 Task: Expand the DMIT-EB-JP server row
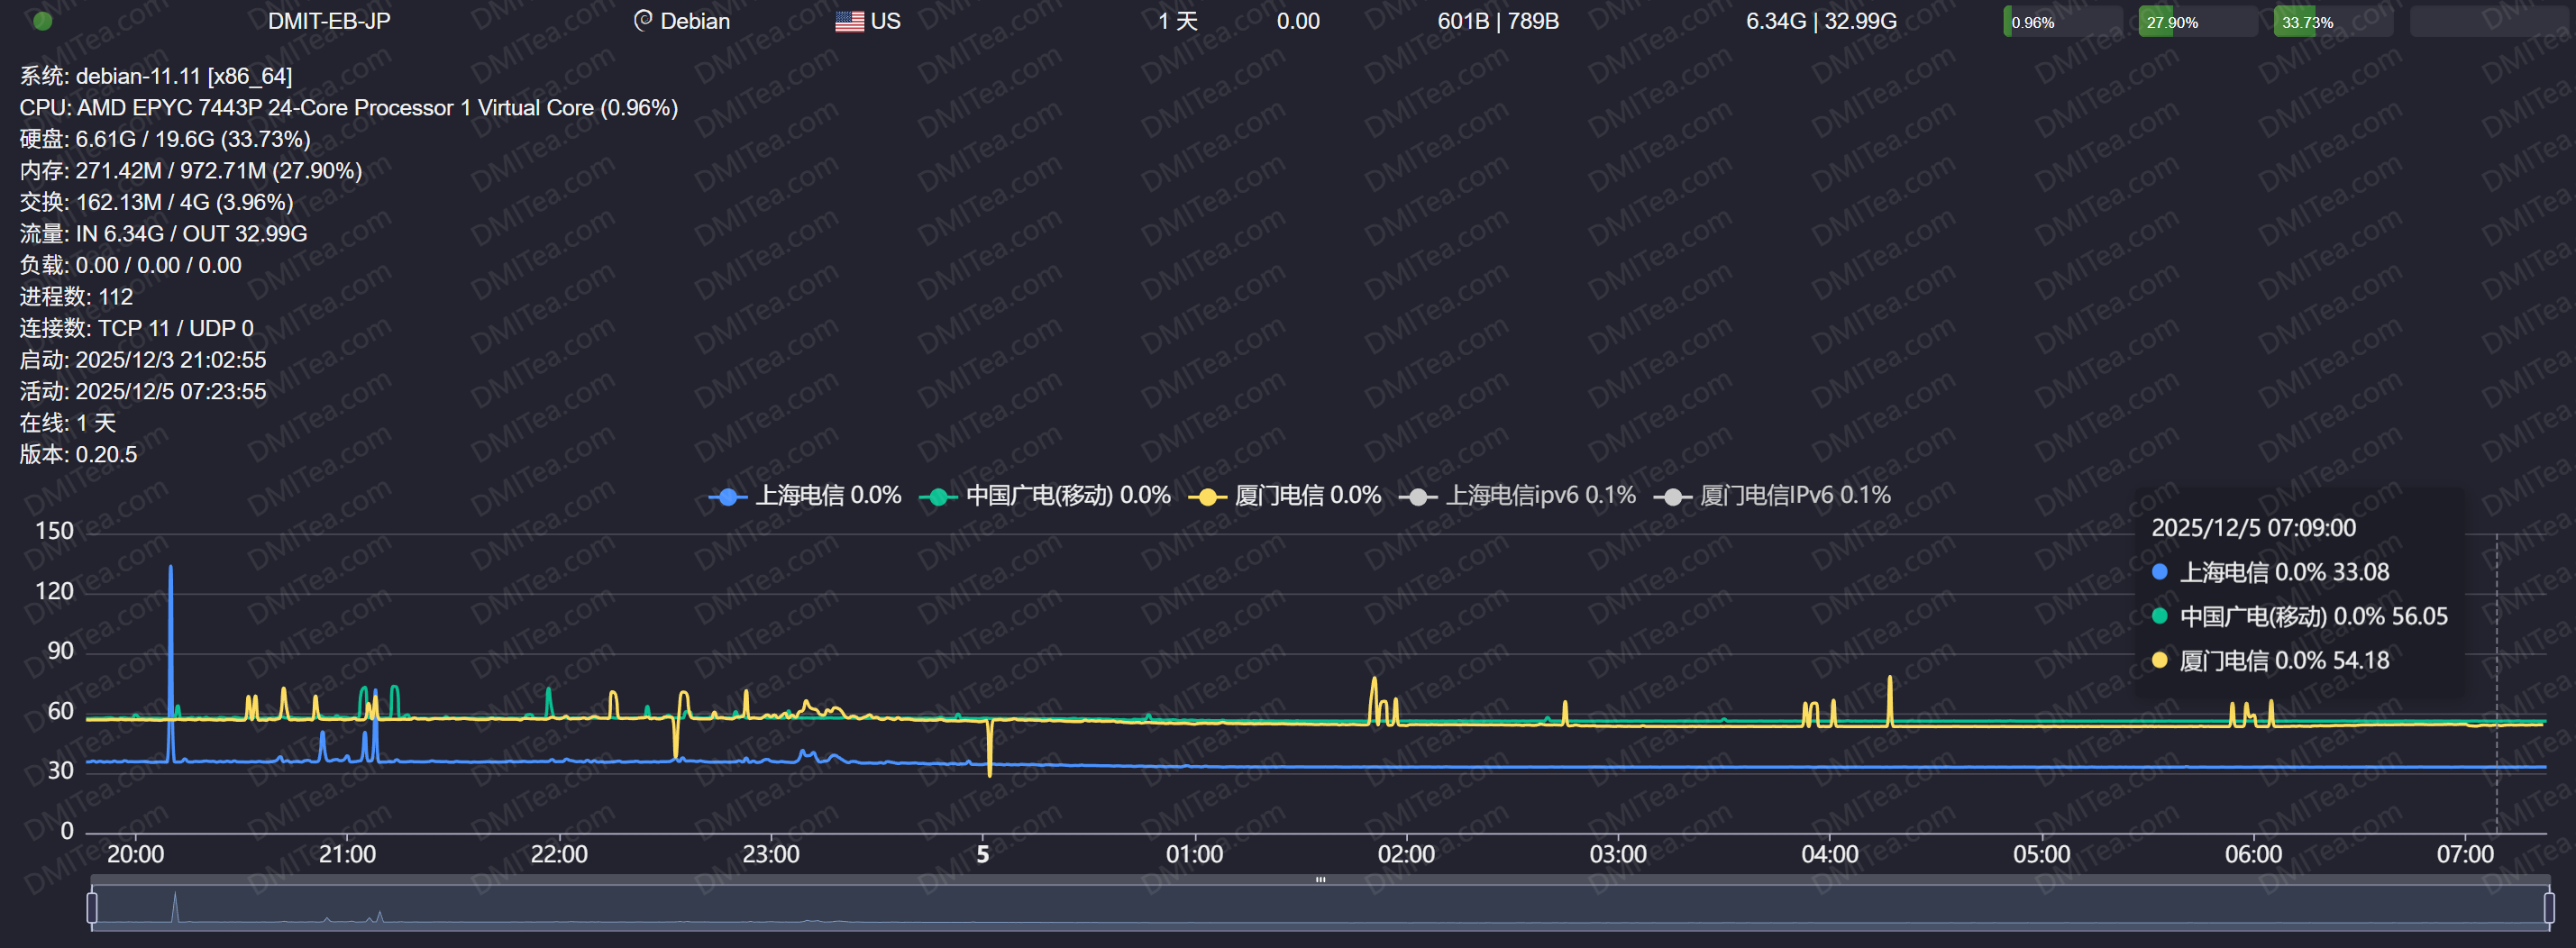coord(329,21)
